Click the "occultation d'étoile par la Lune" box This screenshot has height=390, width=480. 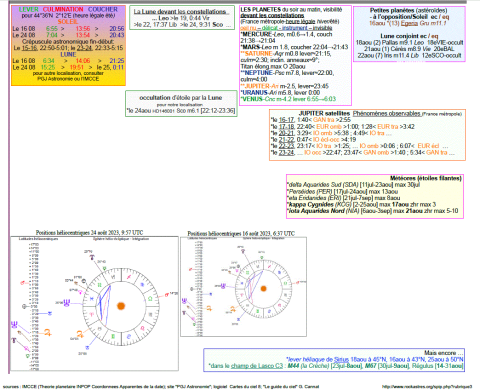pos(181,104)
